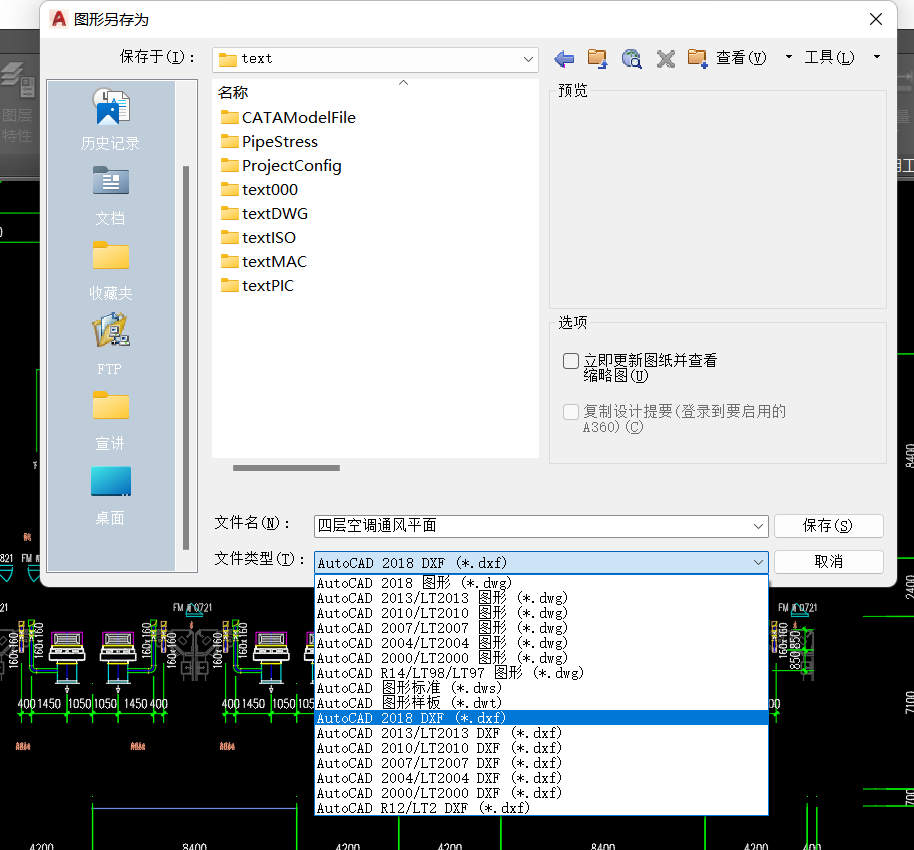Viewport: 914px width, 850px height.
Task: Select the textPIC folder
Action: click(x=258, y=285)
